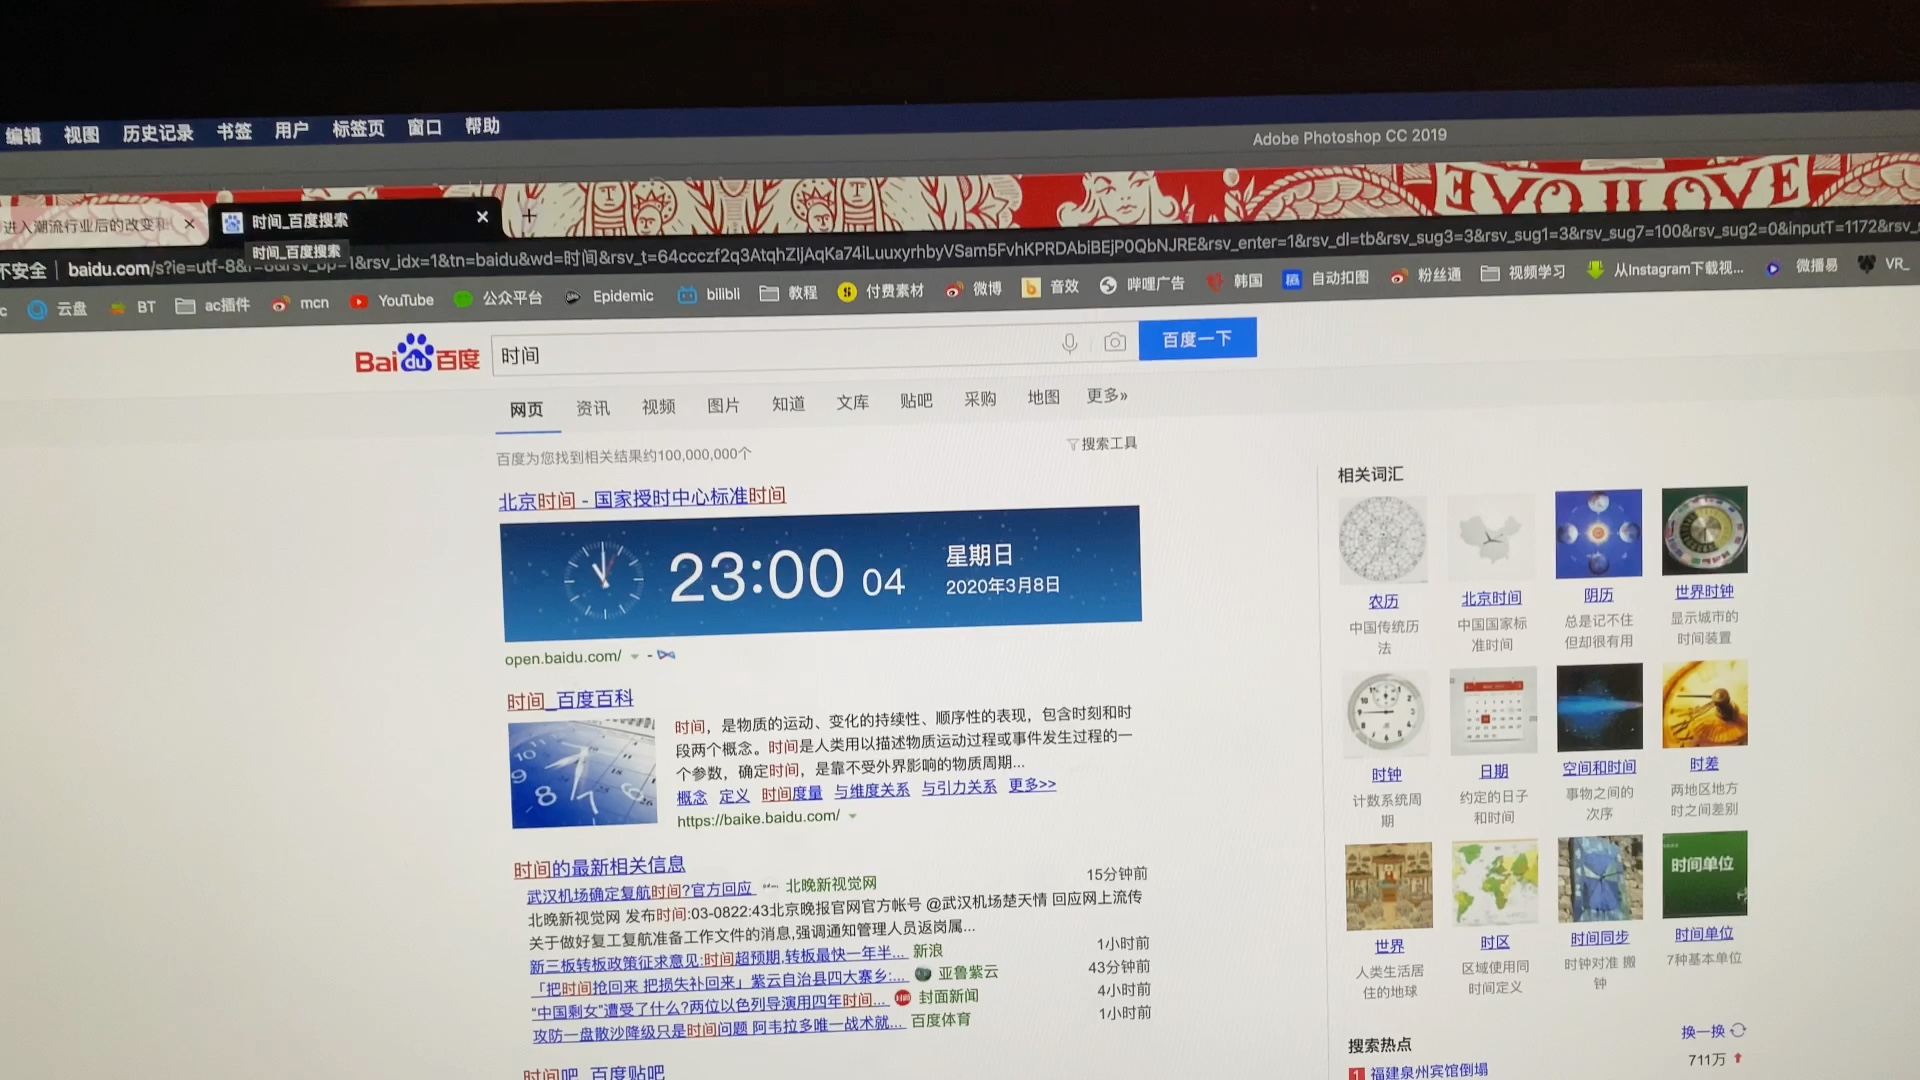The image size is (1920, 1080).
Task: Switch to the 视频 search tab
Action: tap(658, 406)
